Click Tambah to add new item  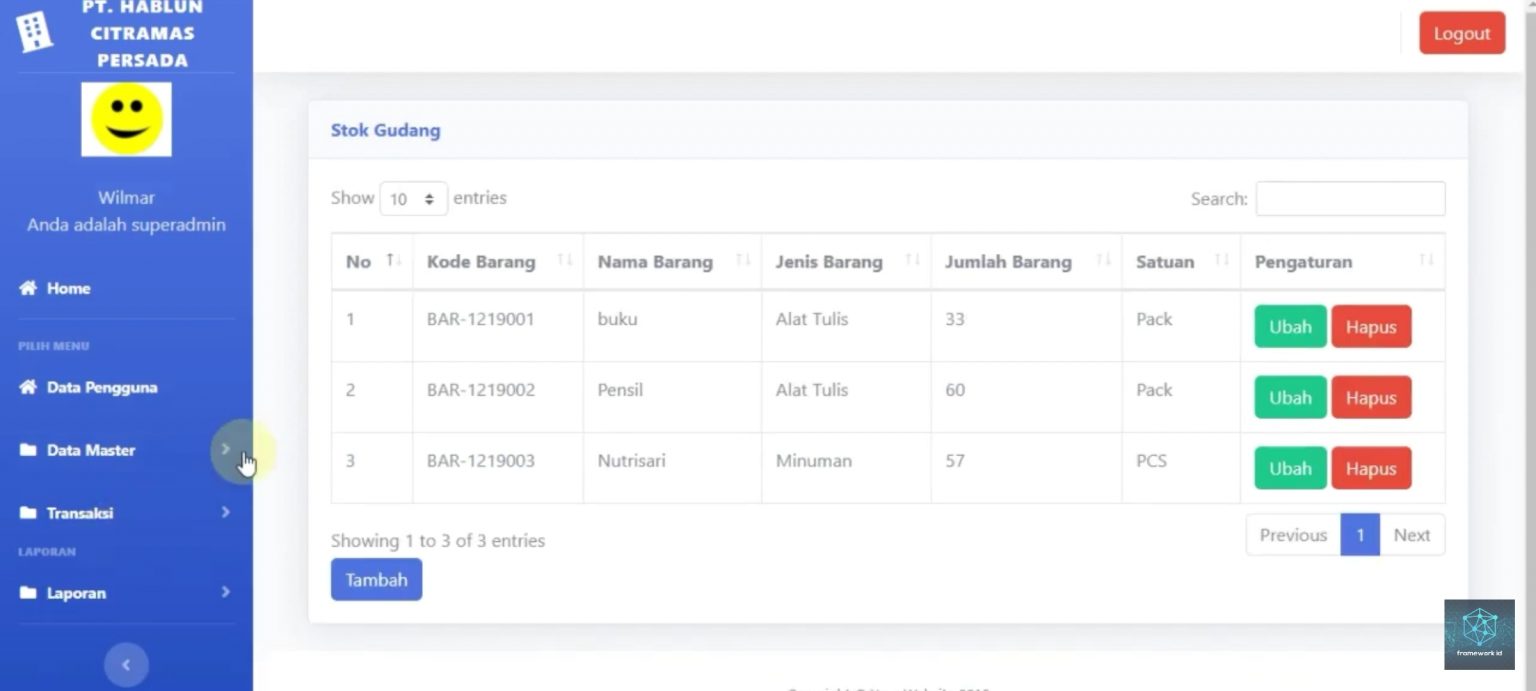pos(376,580)
